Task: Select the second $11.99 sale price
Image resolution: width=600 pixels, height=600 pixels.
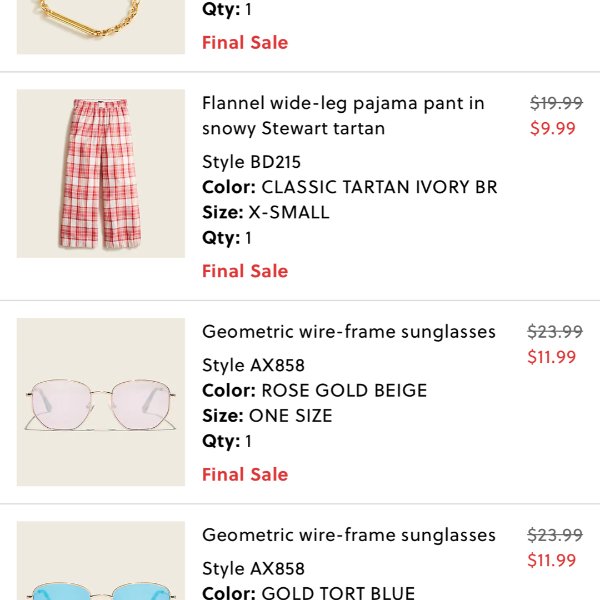Action: [551, 560]
